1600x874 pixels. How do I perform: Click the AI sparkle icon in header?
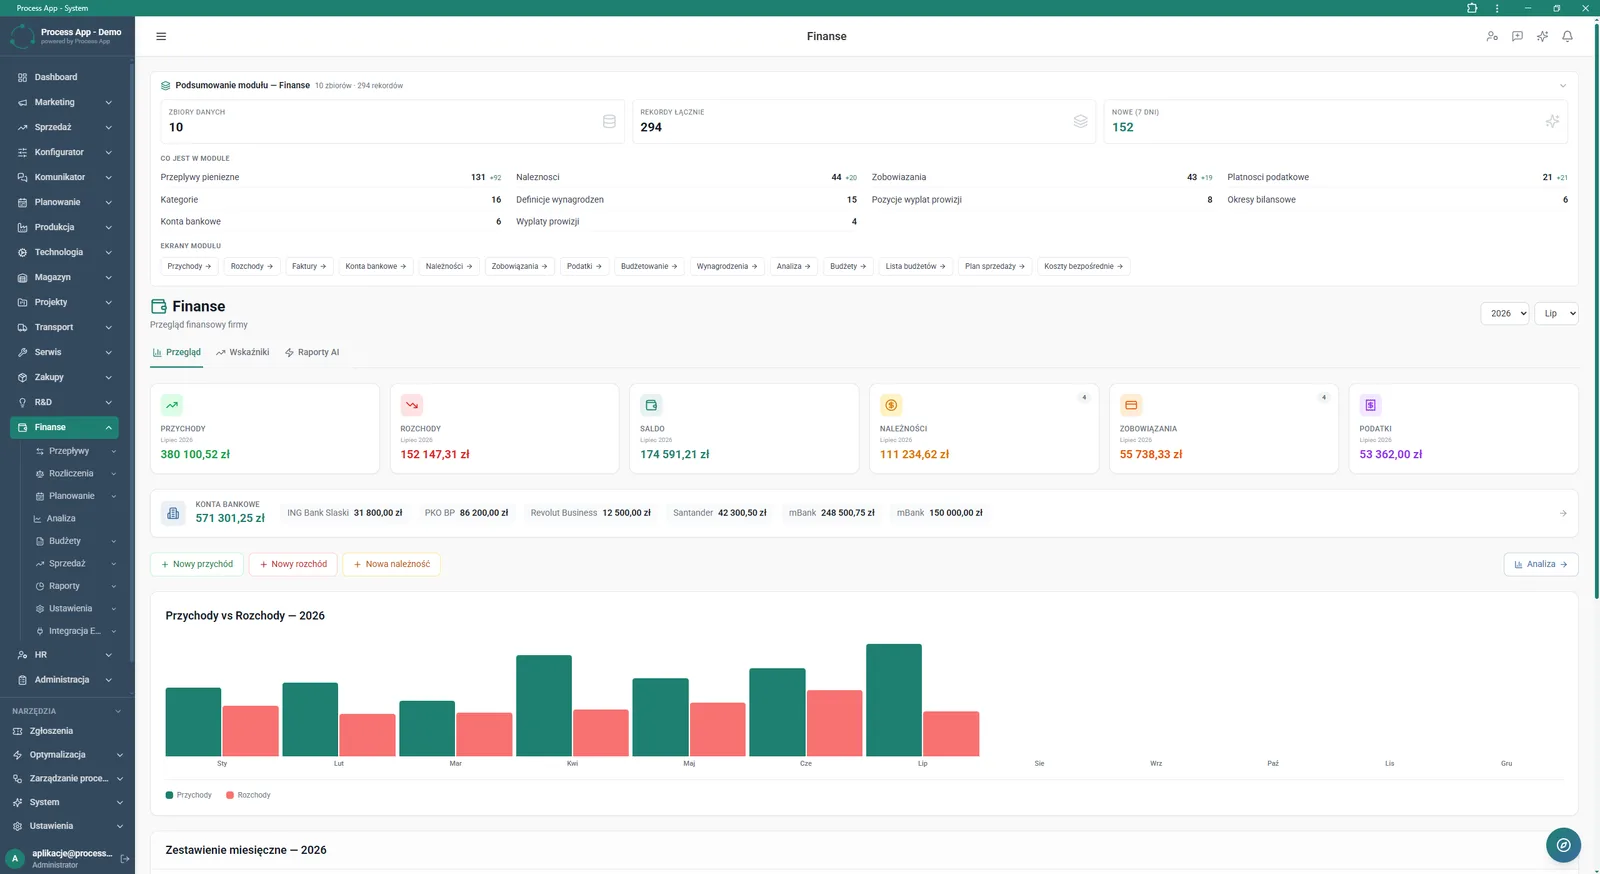point(1542,36)
